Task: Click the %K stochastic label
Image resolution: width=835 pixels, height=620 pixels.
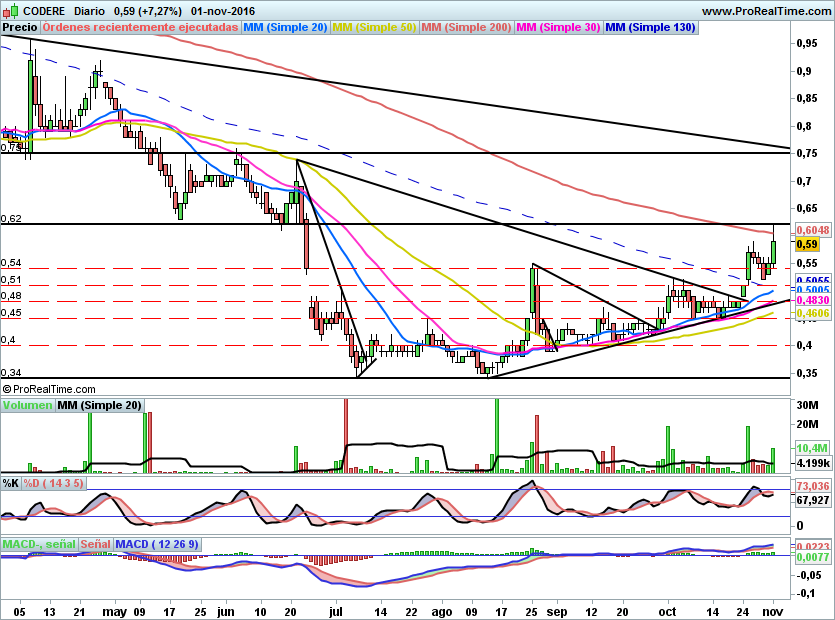Action: coord(11,483)
